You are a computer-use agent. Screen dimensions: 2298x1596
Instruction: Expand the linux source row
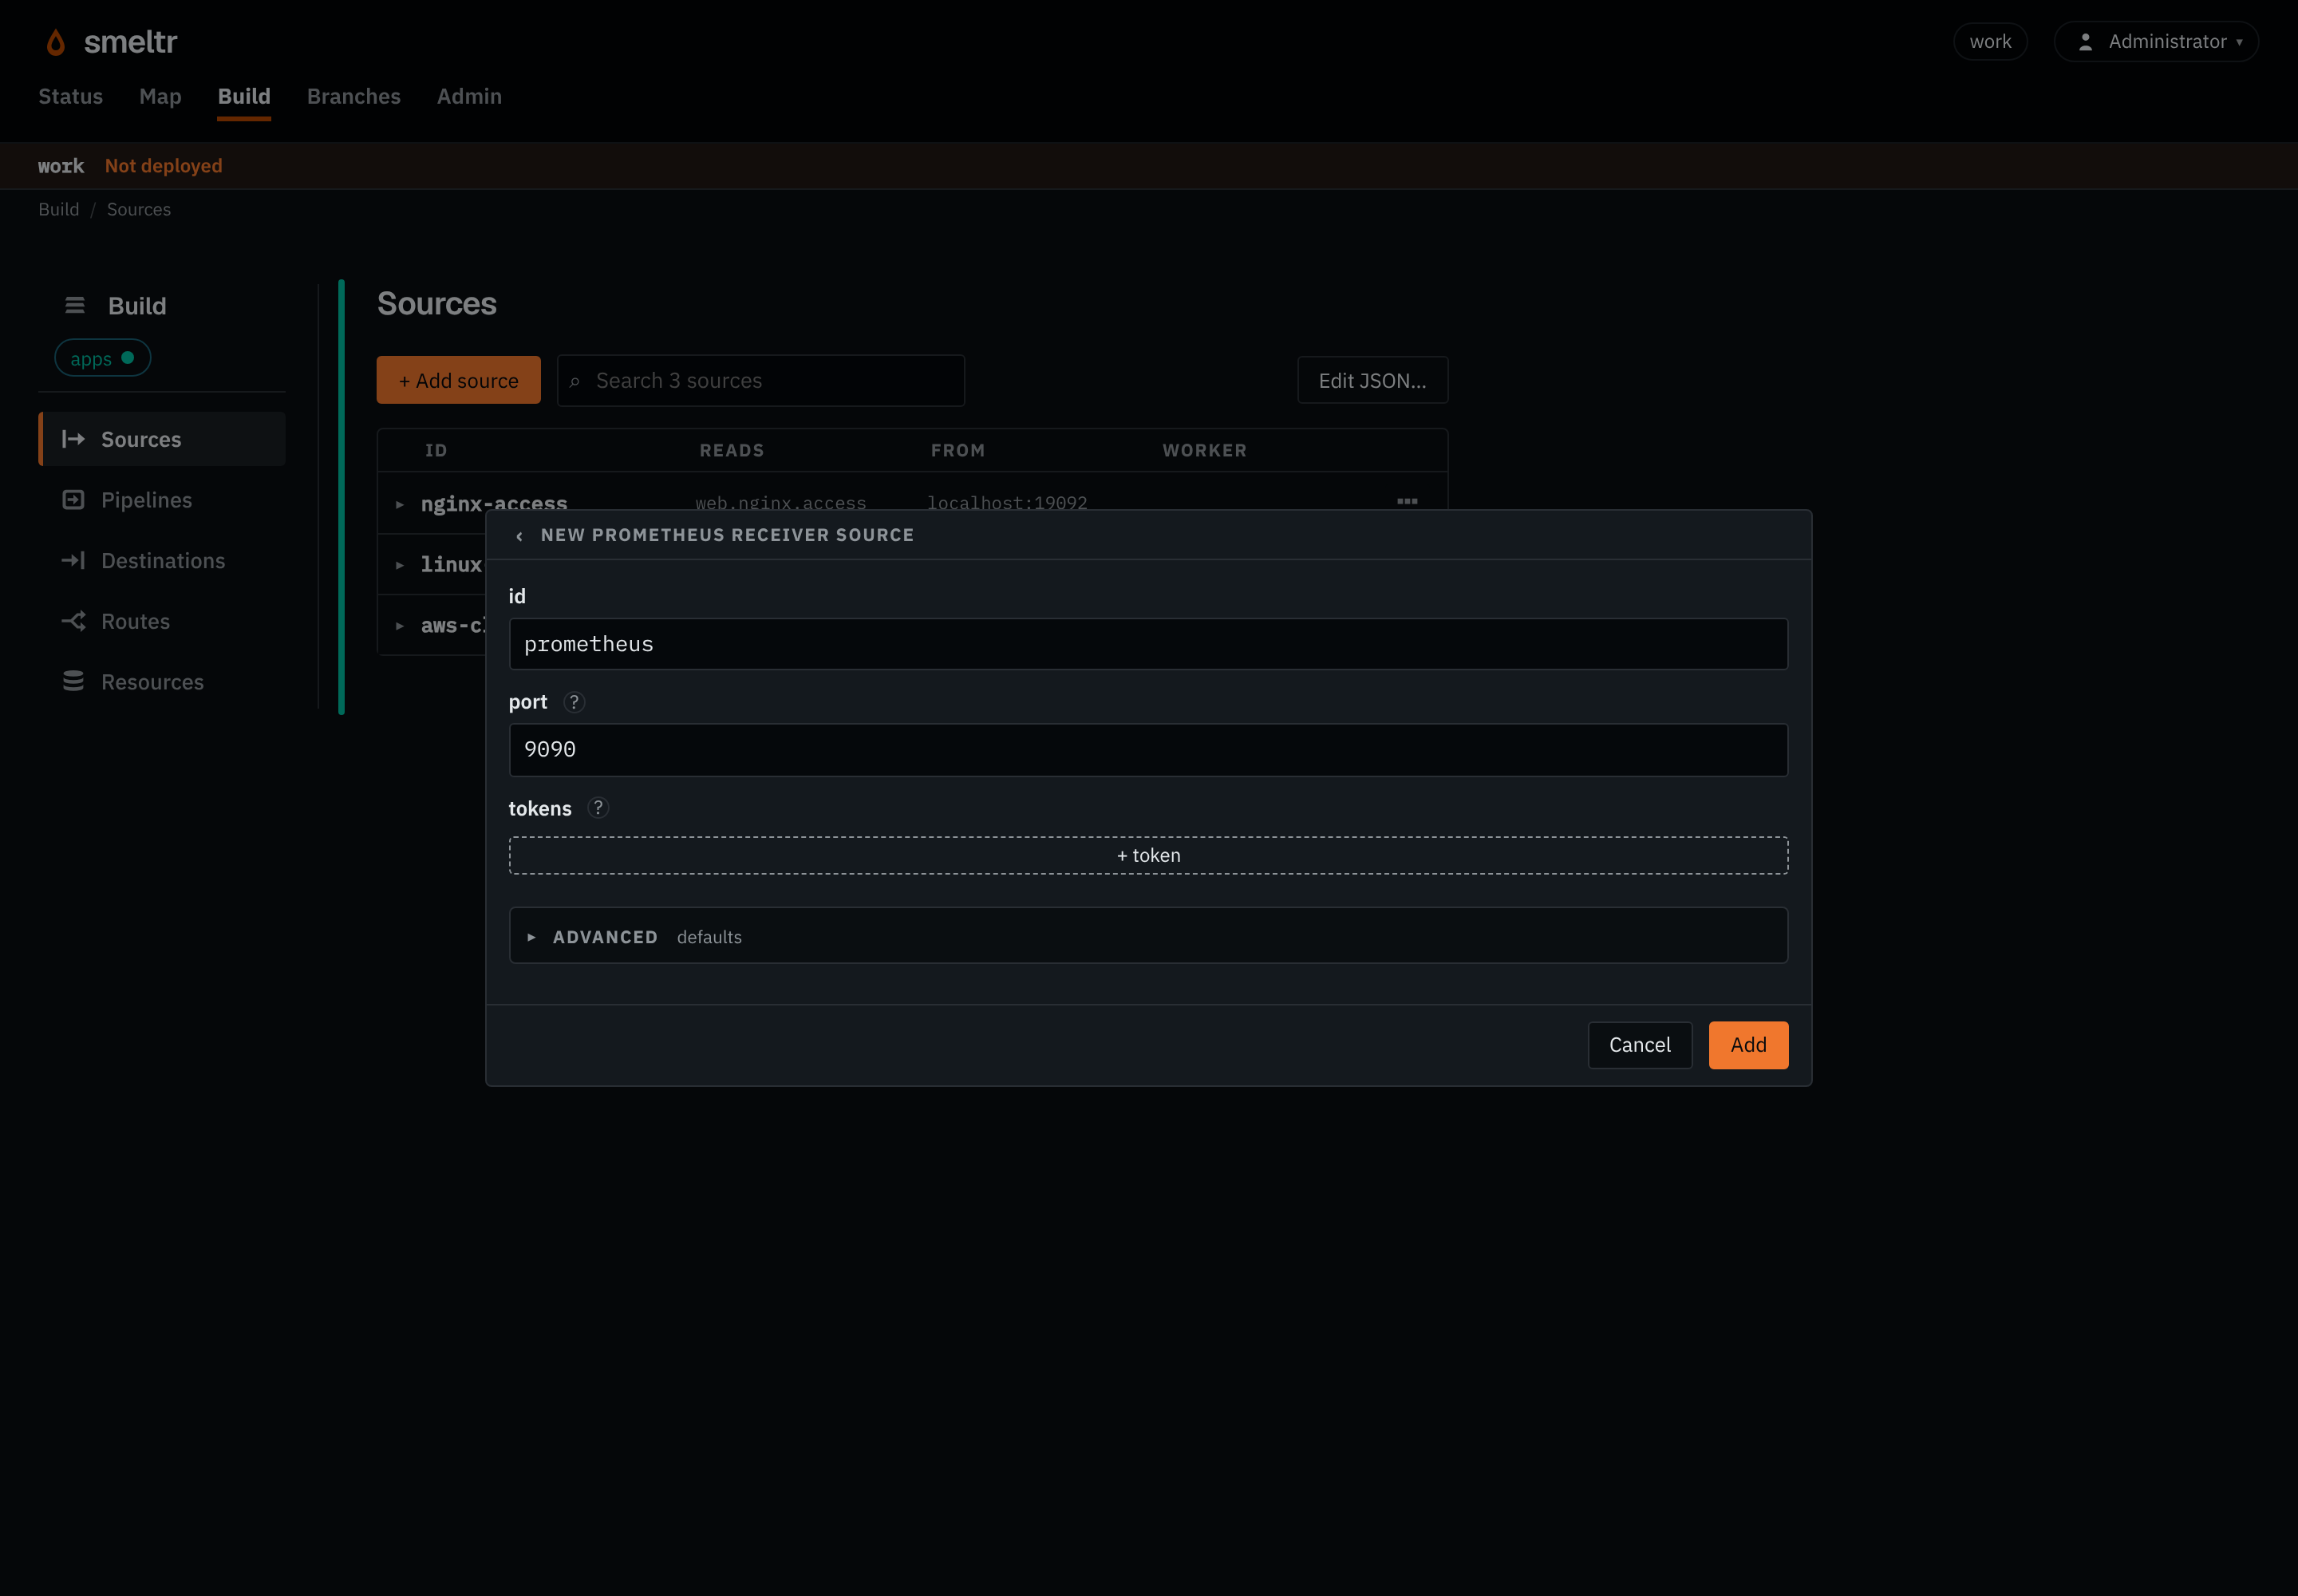399,565
